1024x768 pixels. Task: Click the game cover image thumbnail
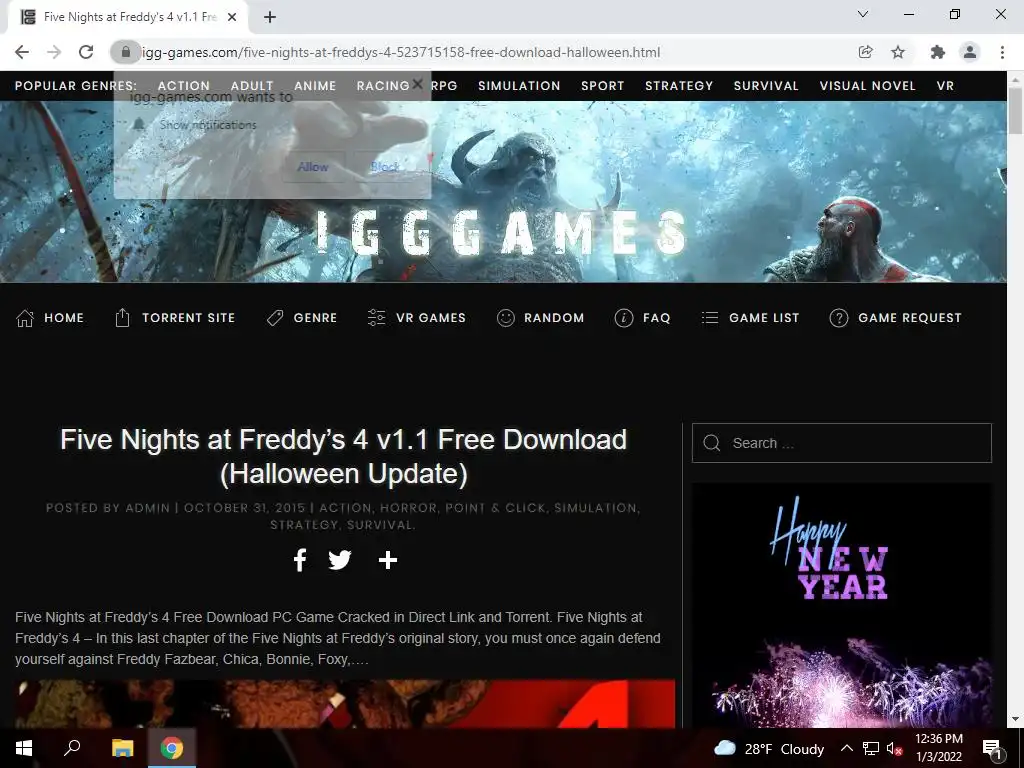(345, 704)
